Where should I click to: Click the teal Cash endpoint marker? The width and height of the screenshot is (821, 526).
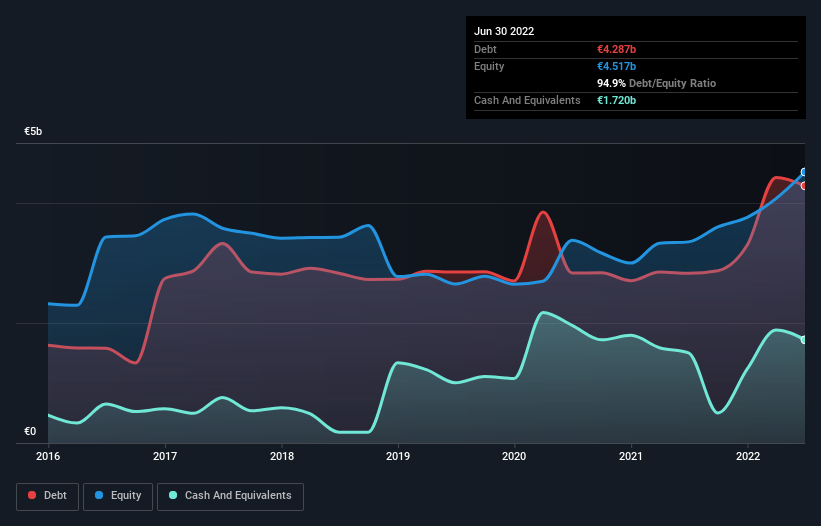coord(804,340)
